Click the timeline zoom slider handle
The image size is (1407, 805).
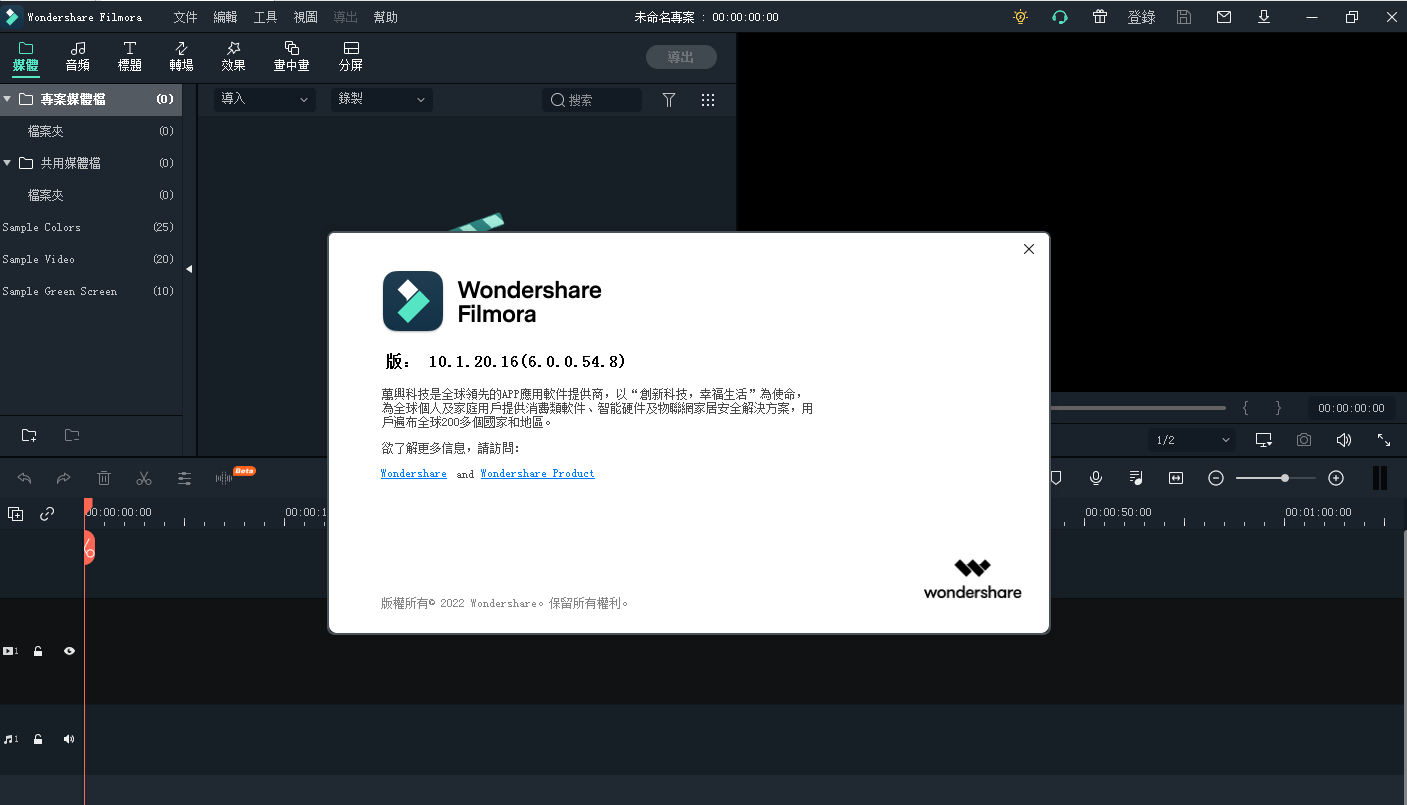[x=1285, y=478]
